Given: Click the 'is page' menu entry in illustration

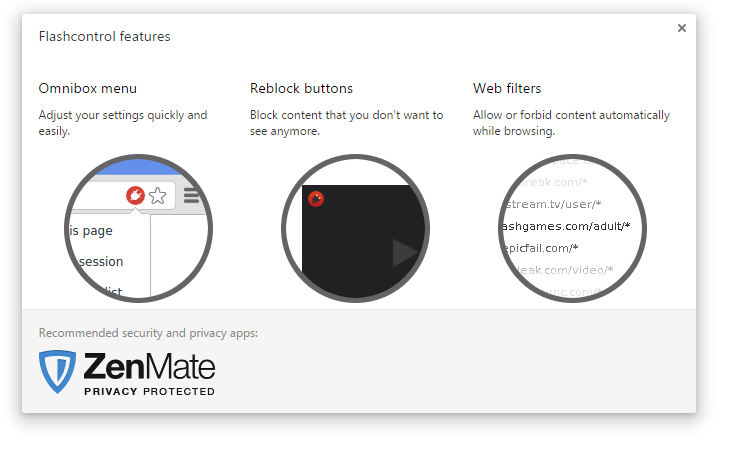Looking at the screenshot, I should pos(91,231).
